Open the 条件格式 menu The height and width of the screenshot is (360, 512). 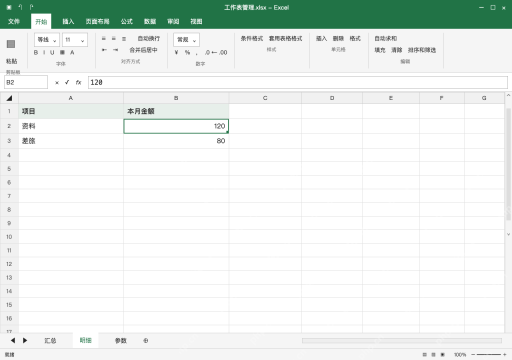pyautogui.click(x=252, y=39)
